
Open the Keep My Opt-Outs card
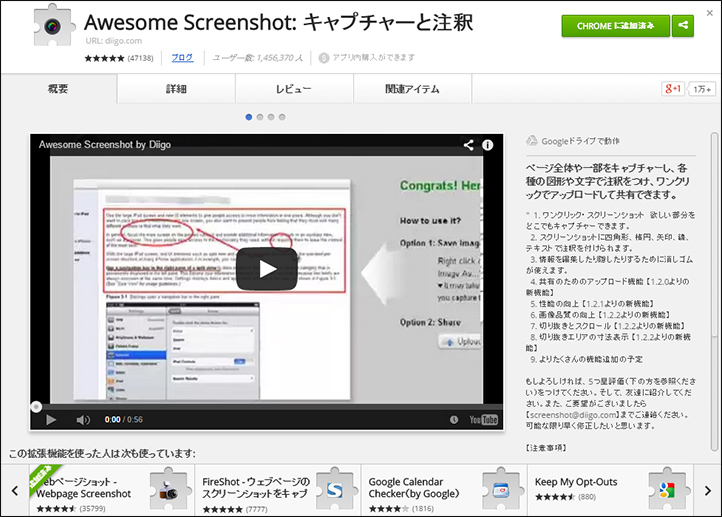pos(611,490)
